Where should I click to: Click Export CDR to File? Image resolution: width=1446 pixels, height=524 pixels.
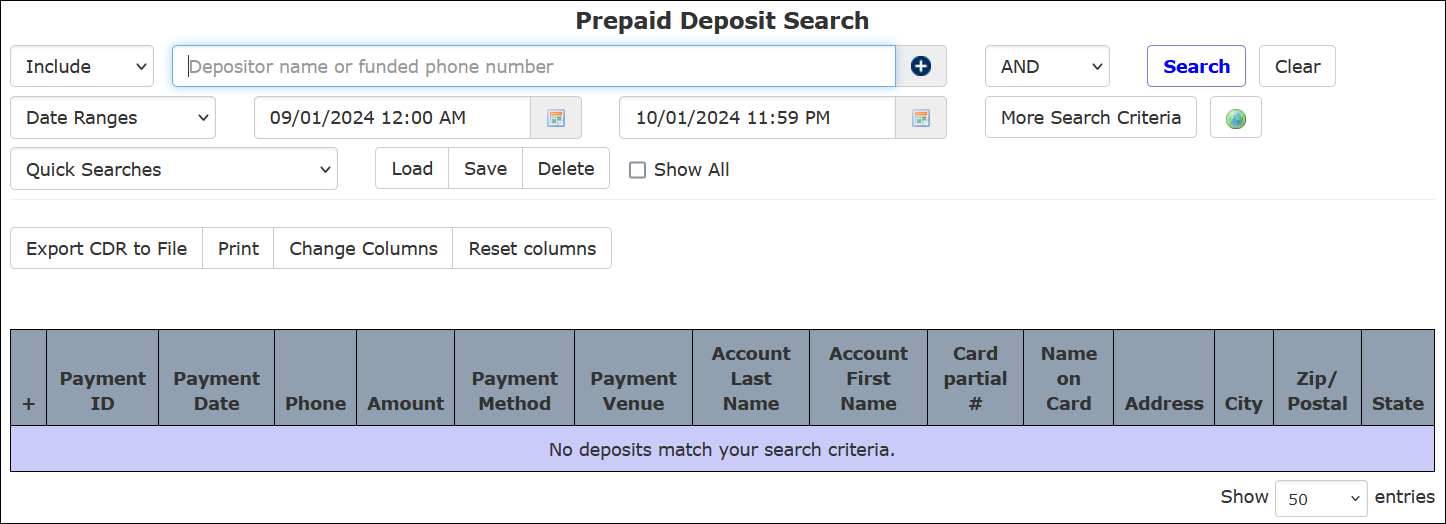click(x=107, y=249)
